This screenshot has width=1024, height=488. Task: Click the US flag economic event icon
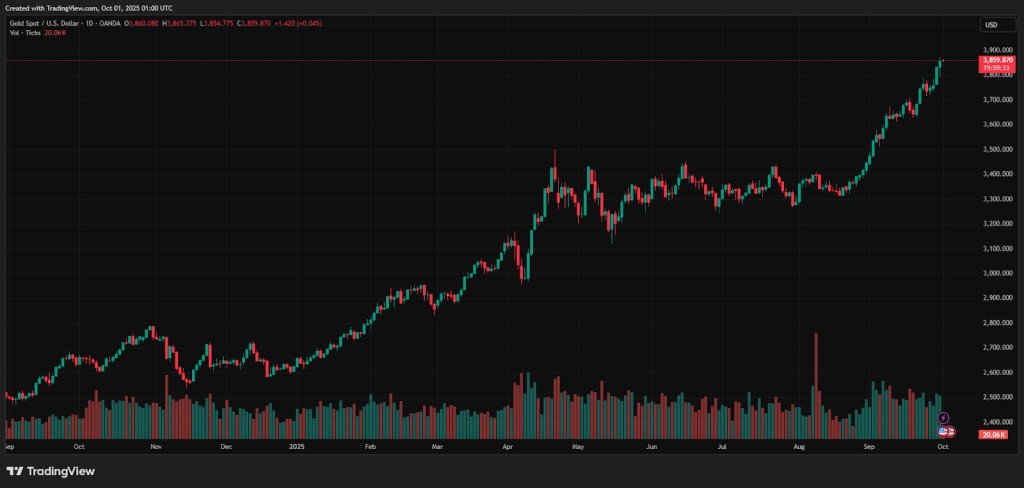tap(943, 430)
